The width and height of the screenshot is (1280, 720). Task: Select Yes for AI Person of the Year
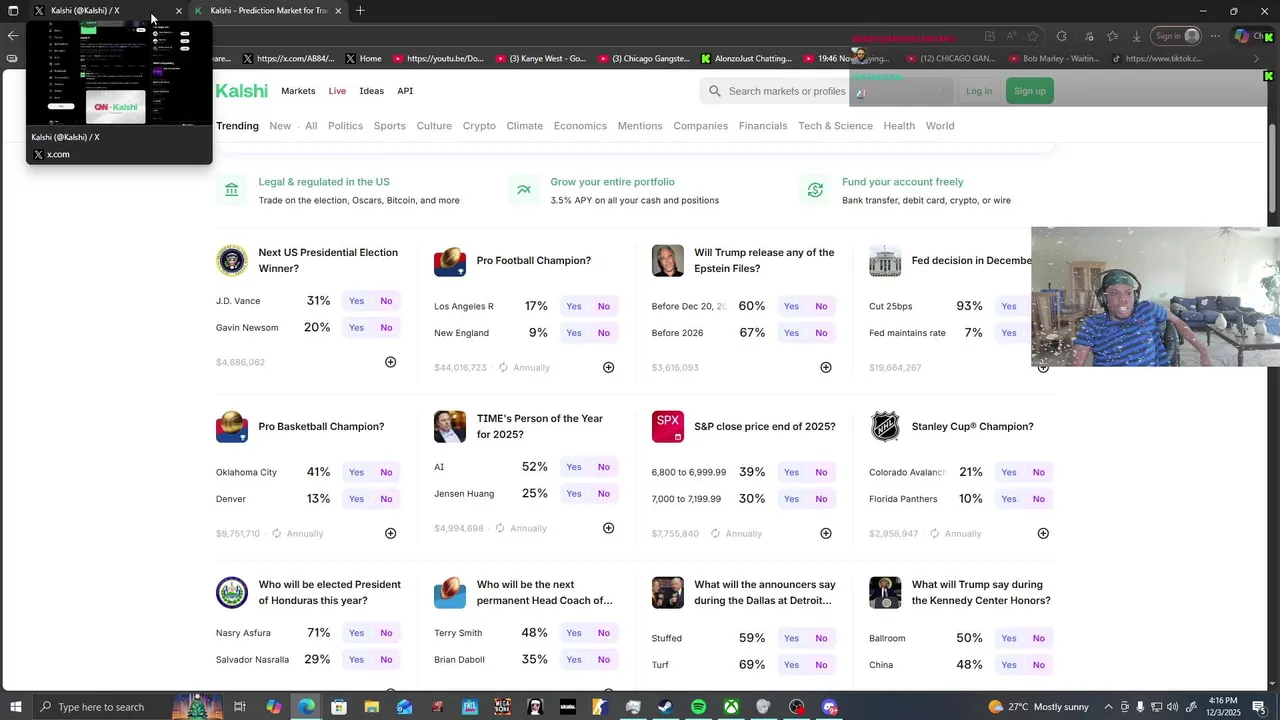click(574, 467)
